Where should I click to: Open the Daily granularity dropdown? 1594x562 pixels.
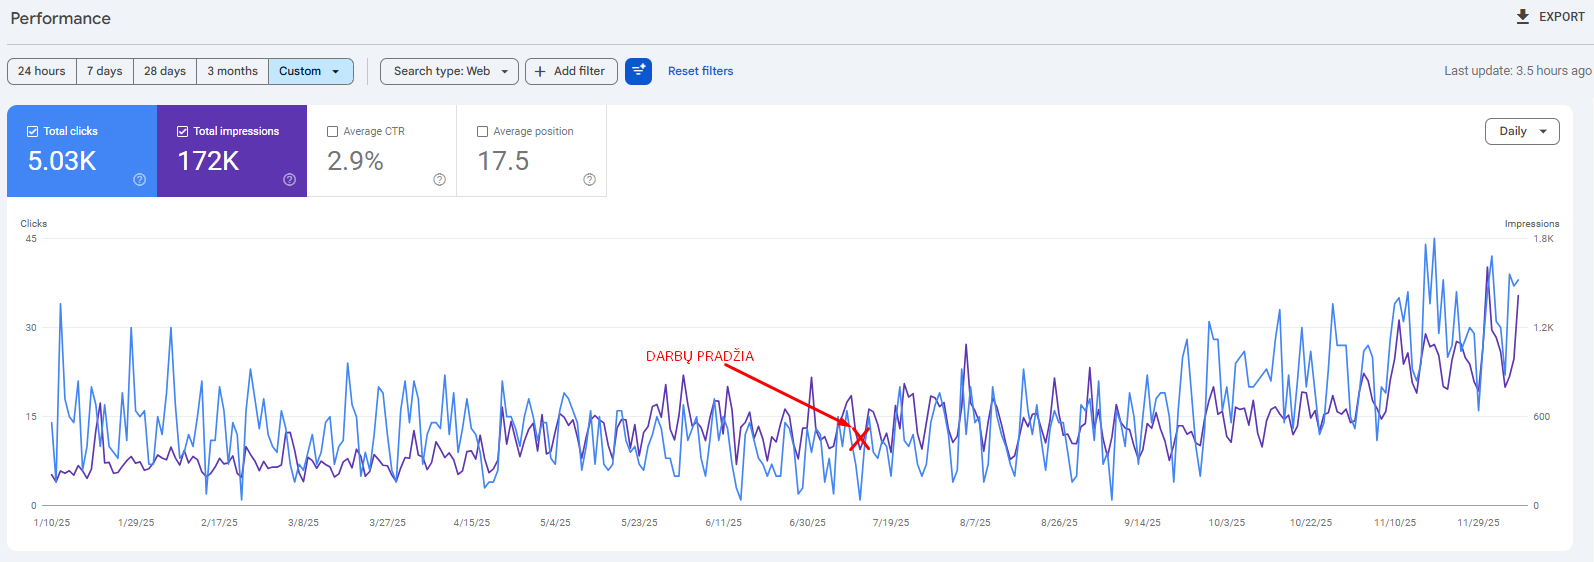(x=1522, y=131)
